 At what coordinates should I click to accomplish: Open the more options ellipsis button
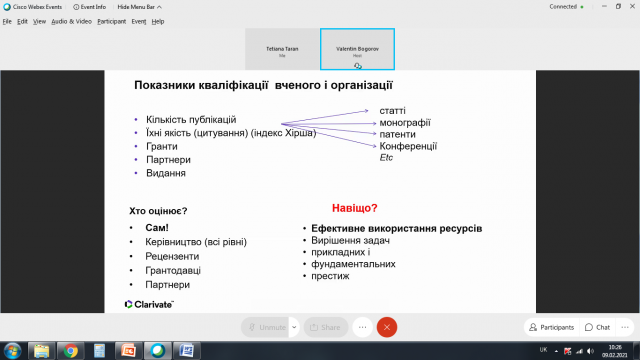[x=362, y=327]
